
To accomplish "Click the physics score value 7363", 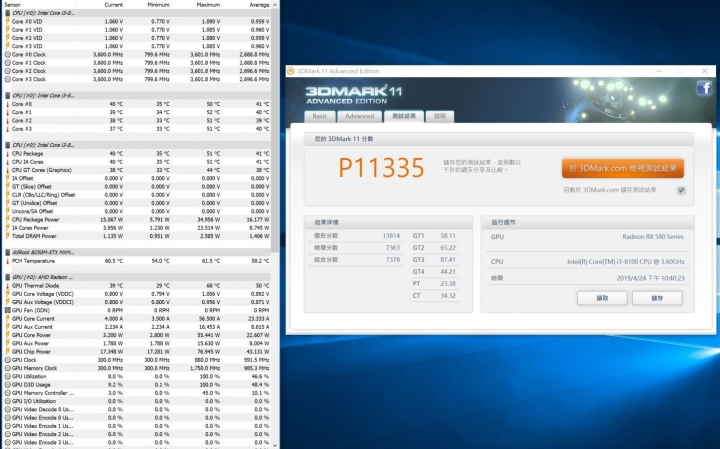I will click(x=393, y=248).
